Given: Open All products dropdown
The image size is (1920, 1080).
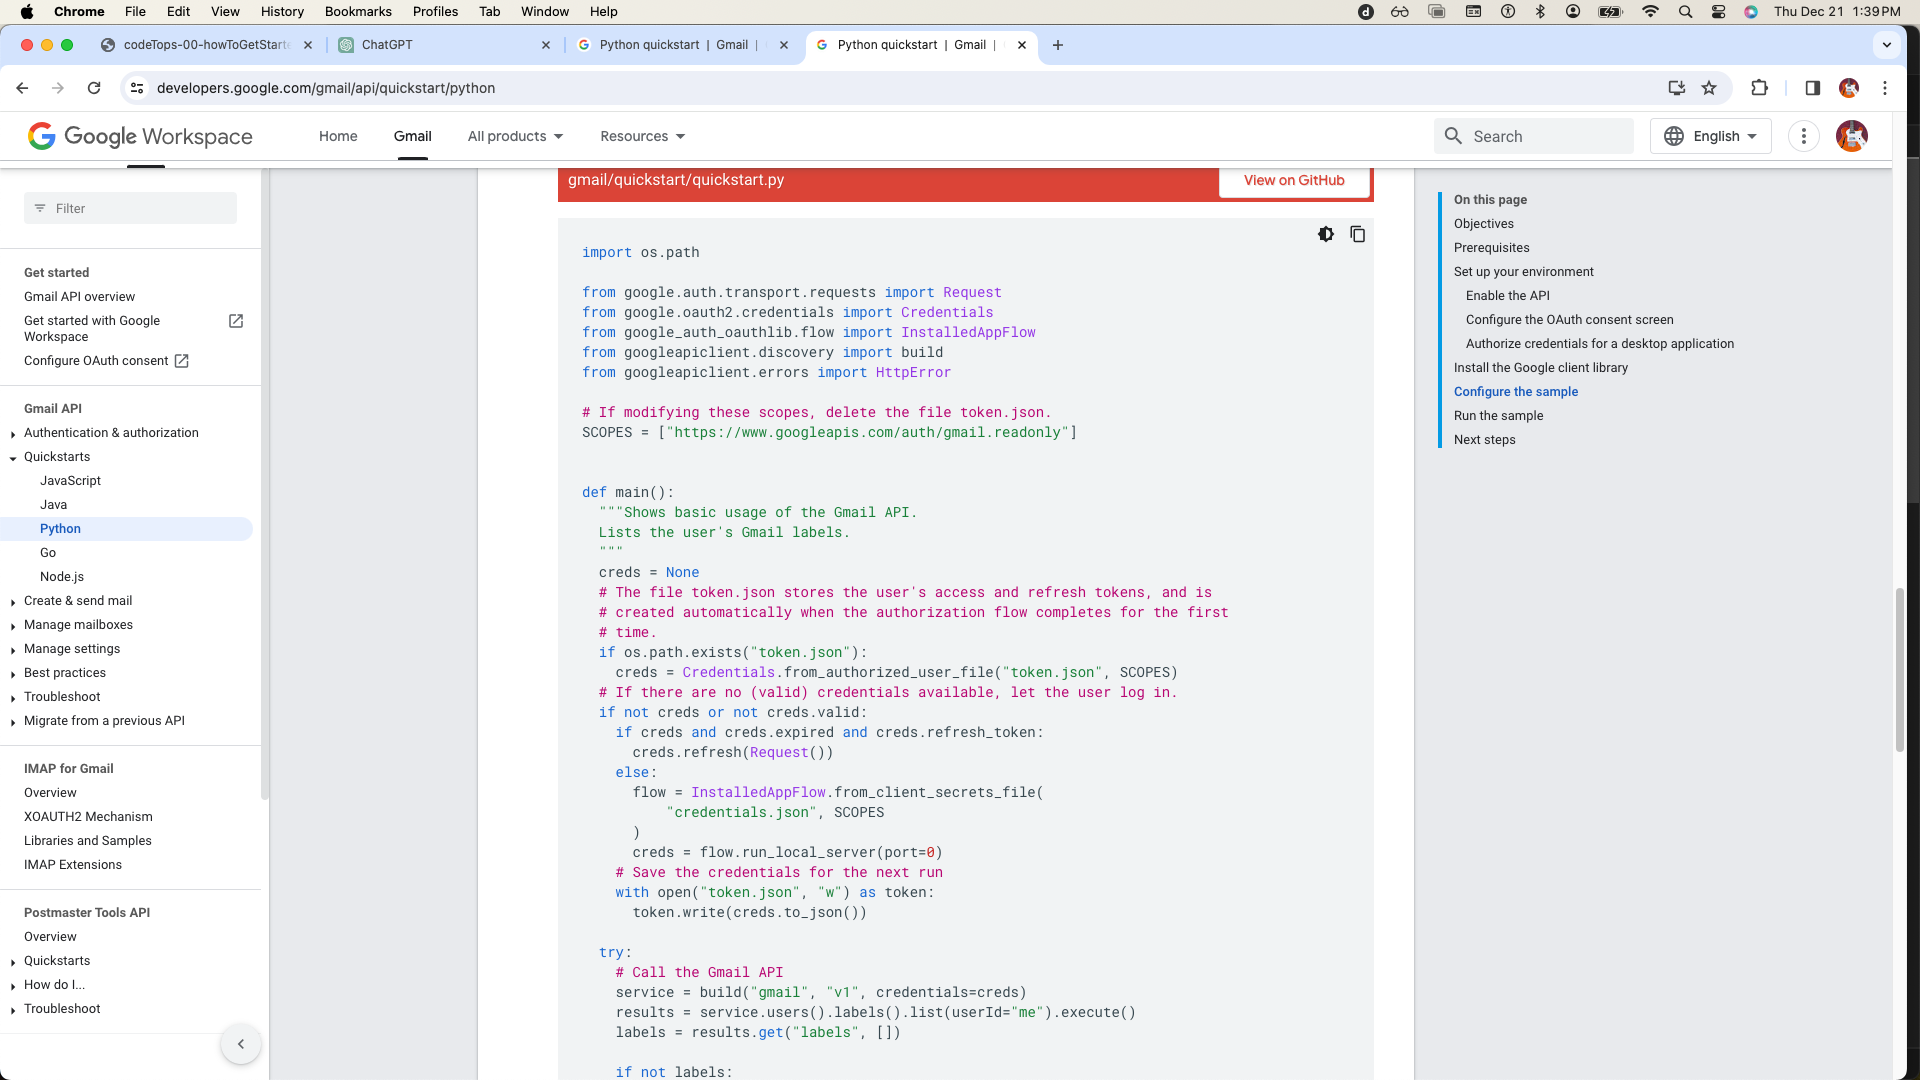Looking at the screenshot, I should [x=515, y=136].
